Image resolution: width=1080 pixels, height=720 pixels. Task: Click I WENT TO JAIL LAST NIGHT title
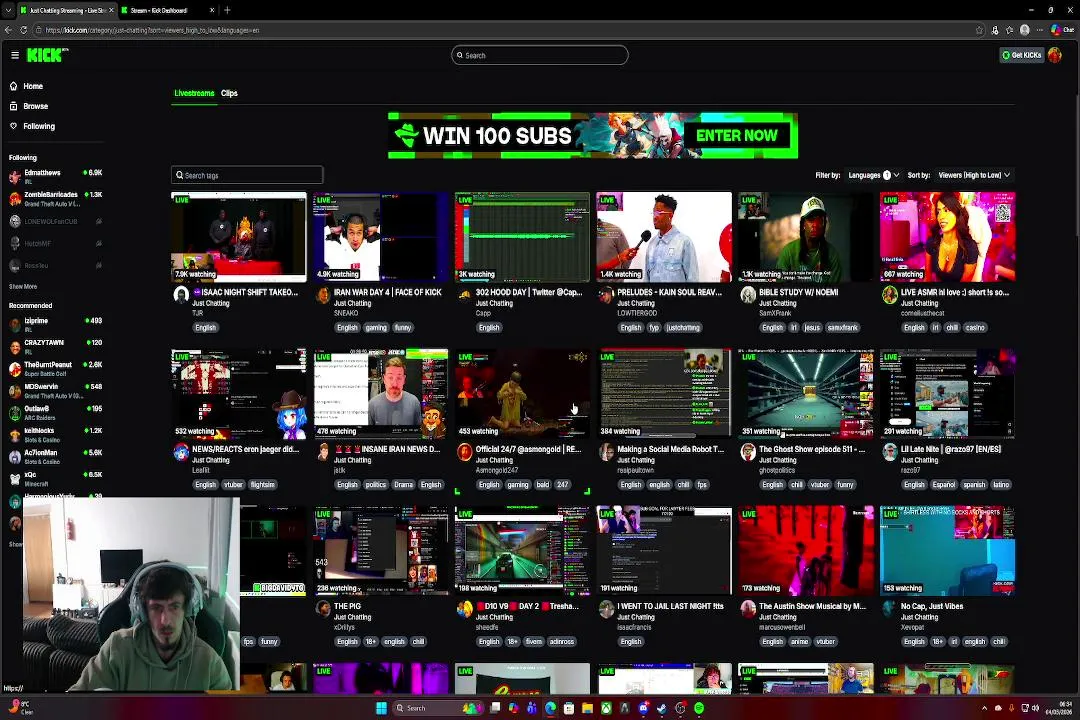(670, 606)
